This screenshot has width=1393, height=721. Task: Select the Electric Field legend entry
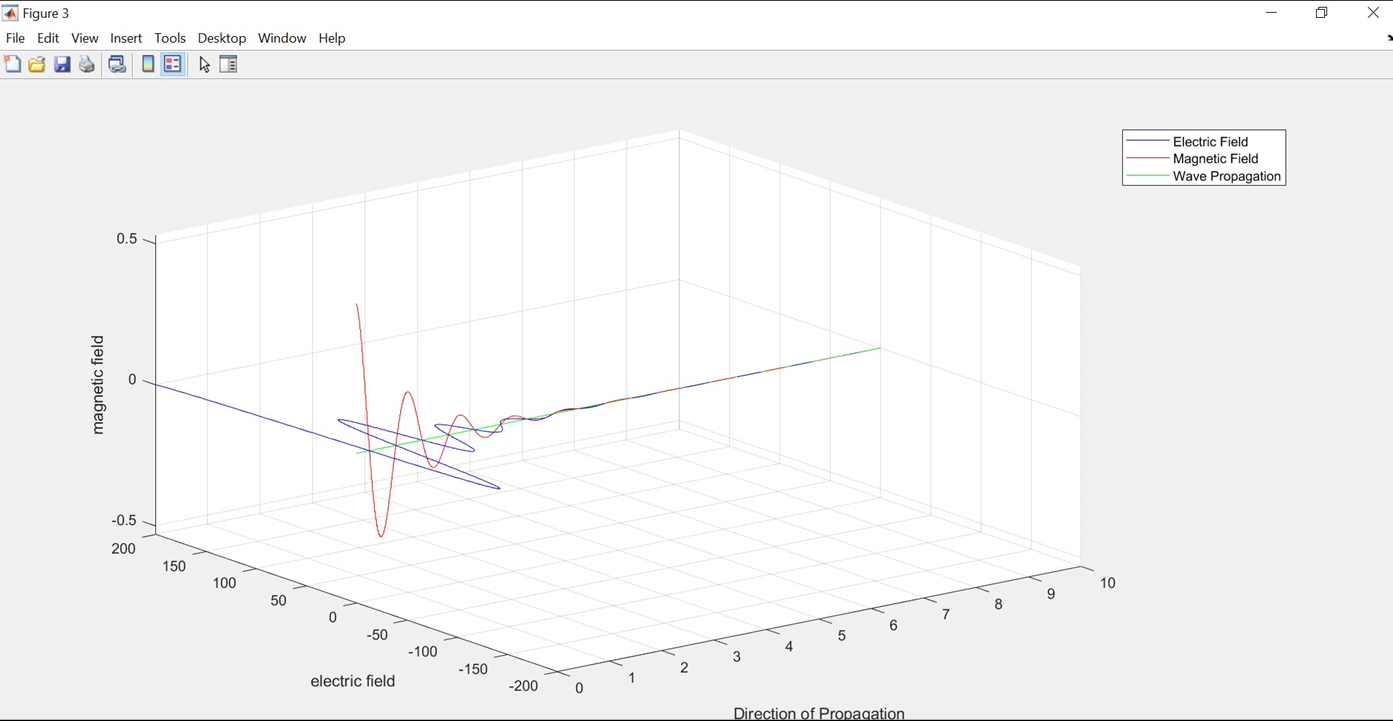coord(1209,141)
